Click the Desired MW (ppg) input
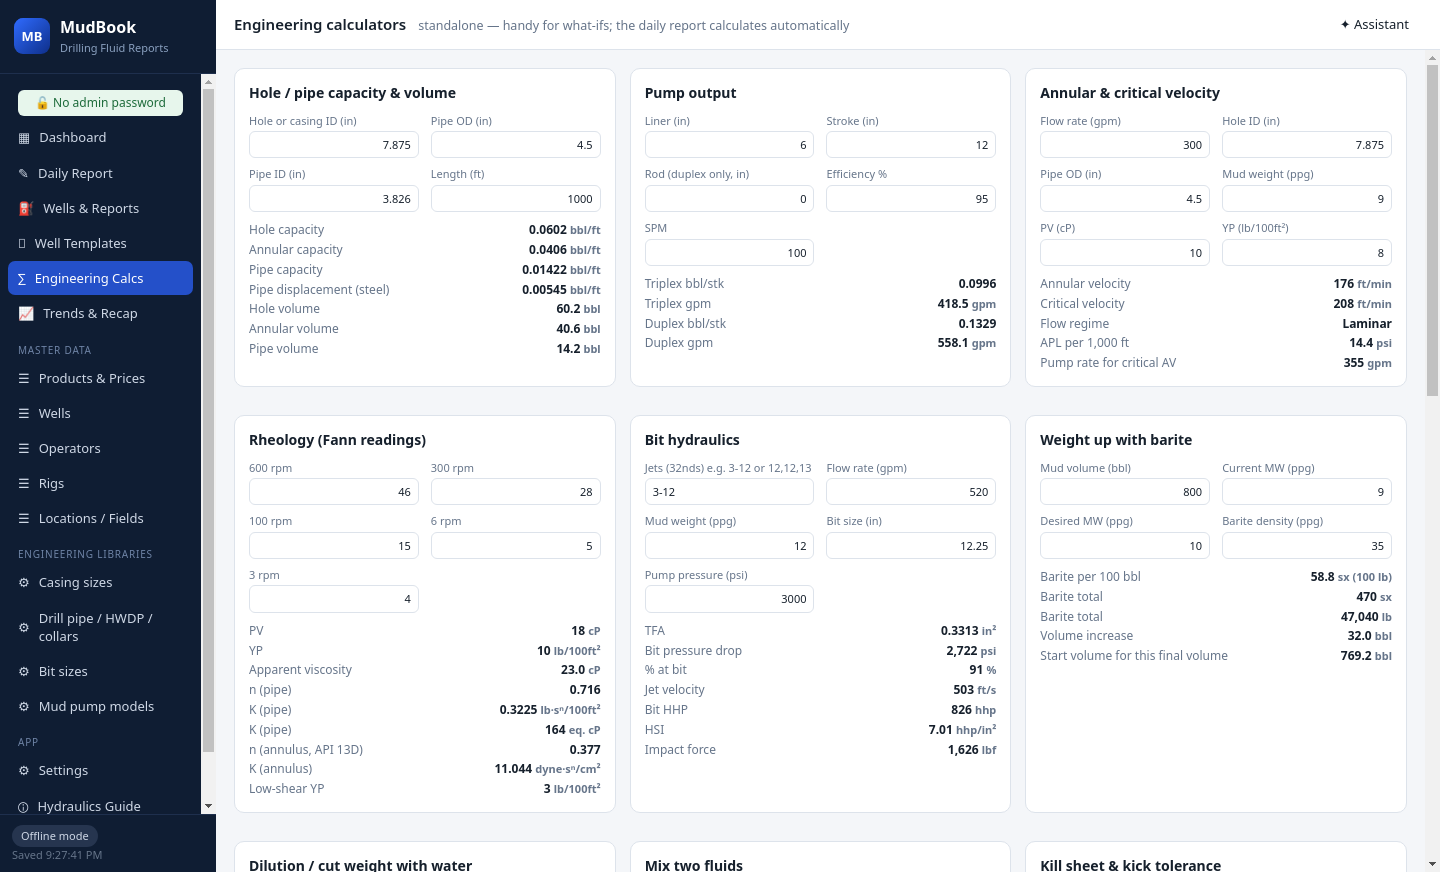Viewport: 1440px width, 872px height. click(1125, 545)
